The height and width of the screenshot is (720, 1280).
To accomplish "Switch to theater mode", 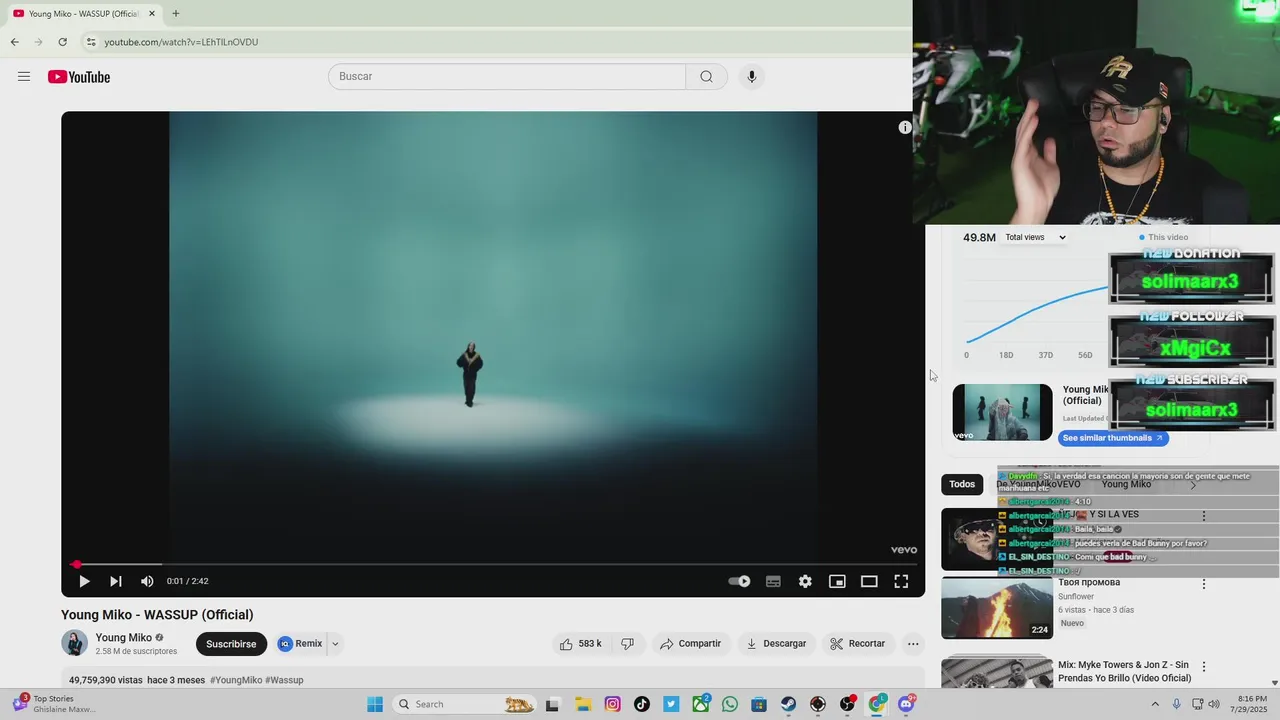I will [869, 581].
